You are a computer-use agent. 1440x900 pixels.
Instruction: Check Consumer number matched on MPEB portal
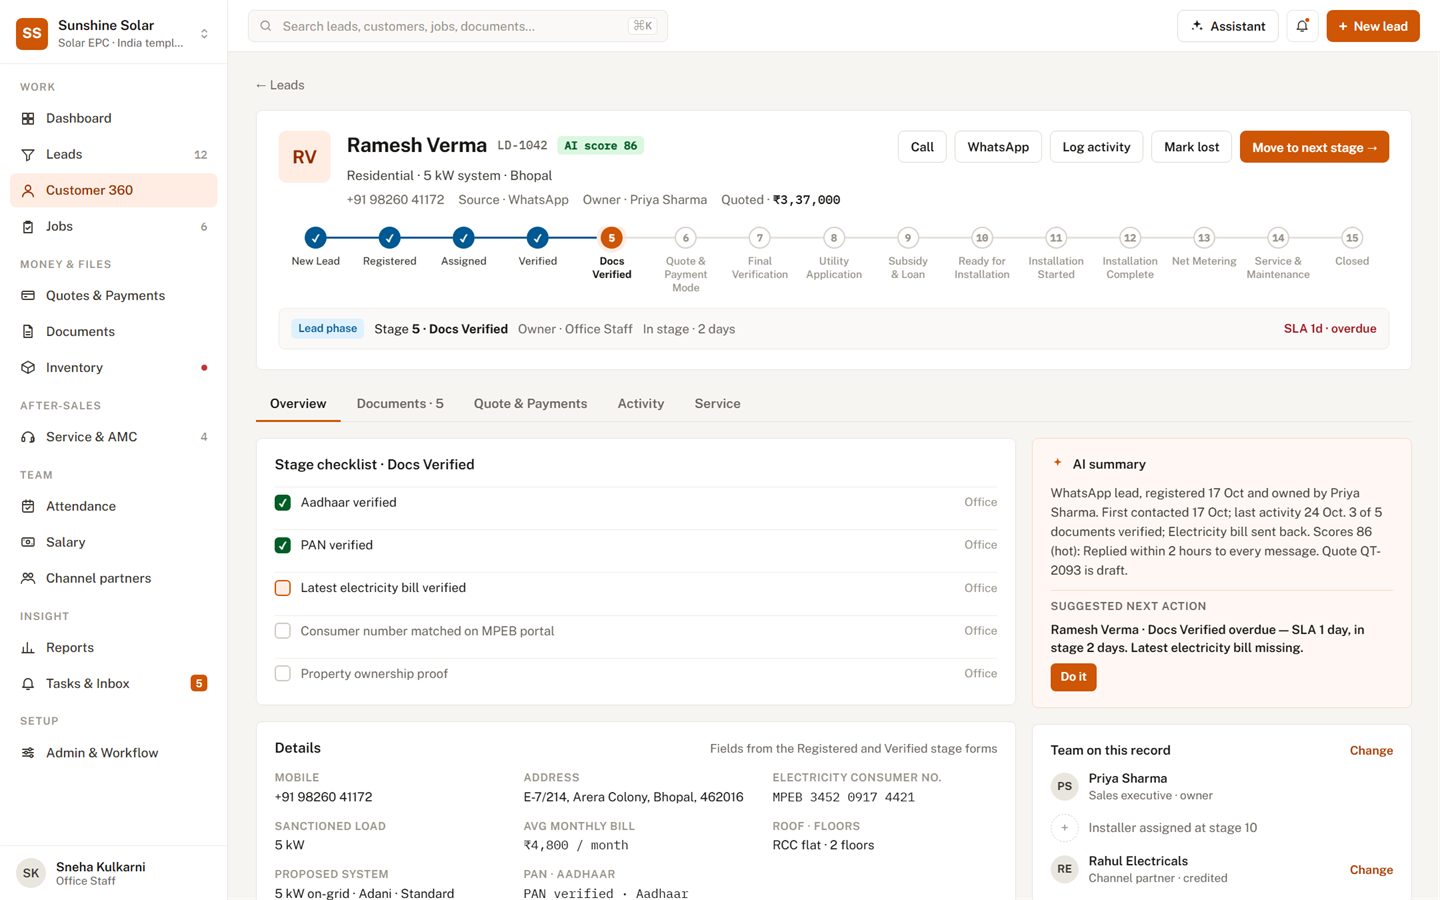(x=283, y=631)
